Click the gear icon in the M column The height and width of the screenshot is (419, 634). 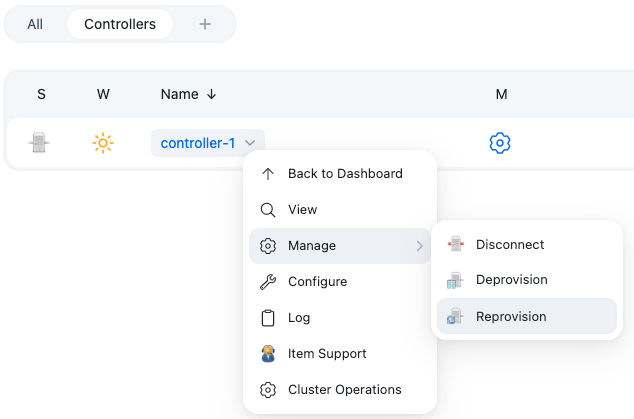tap(500, 143)
